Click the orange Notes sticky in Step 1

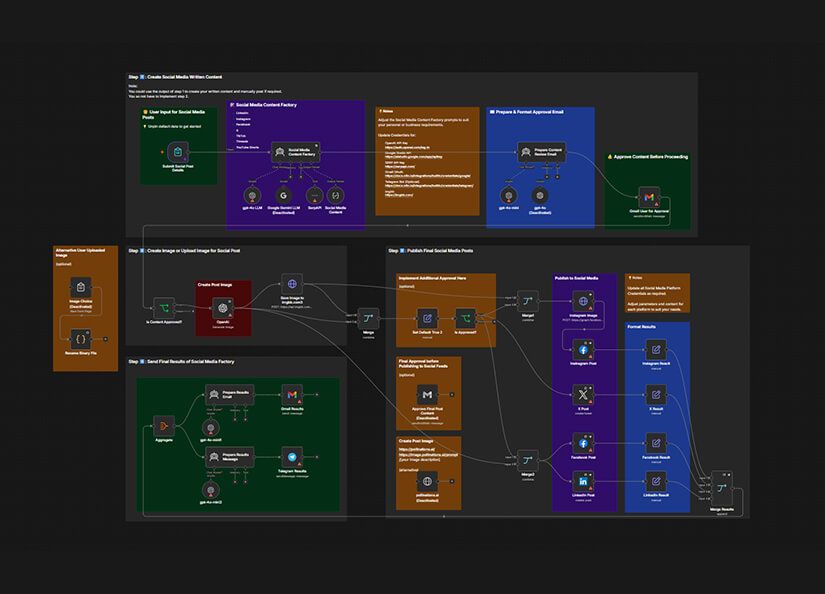click(x=427, y=161)
